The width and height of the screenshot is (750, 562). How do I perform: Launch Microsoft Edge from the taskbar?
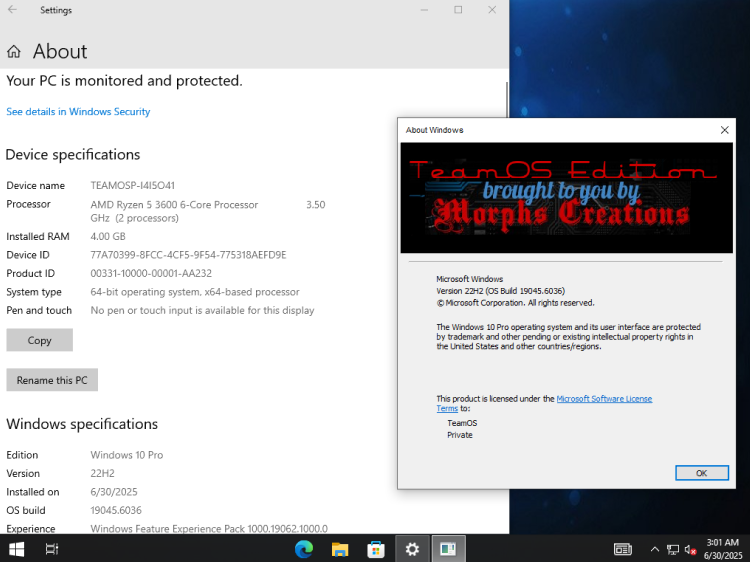coord(304,549)
